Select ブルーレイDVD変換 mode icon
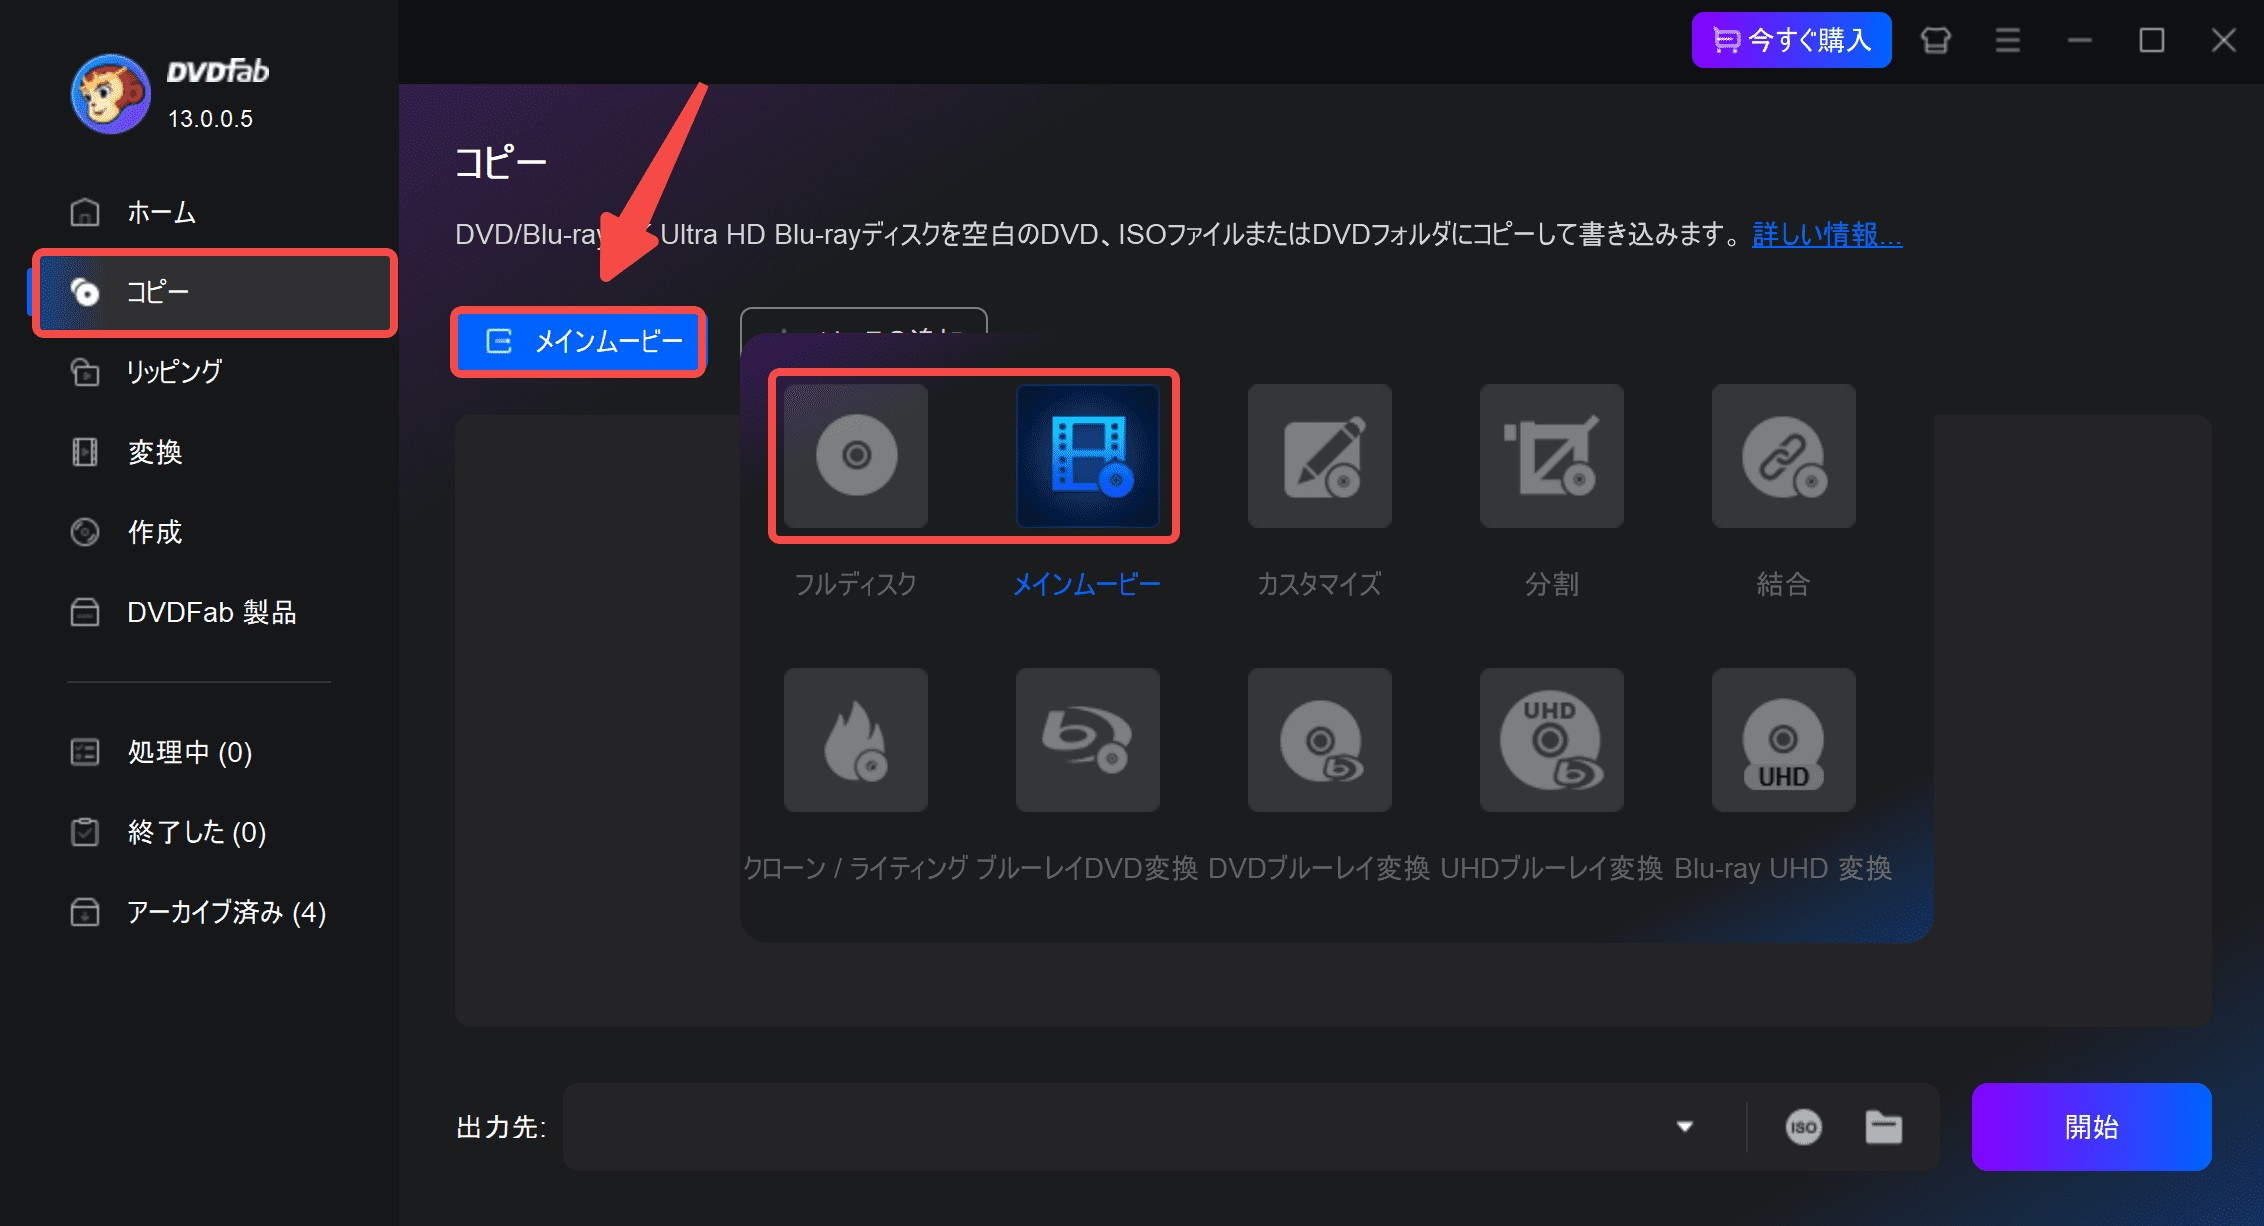Image resolution: width=2264 pixels, height=1226 pixels. point(1087,740)
